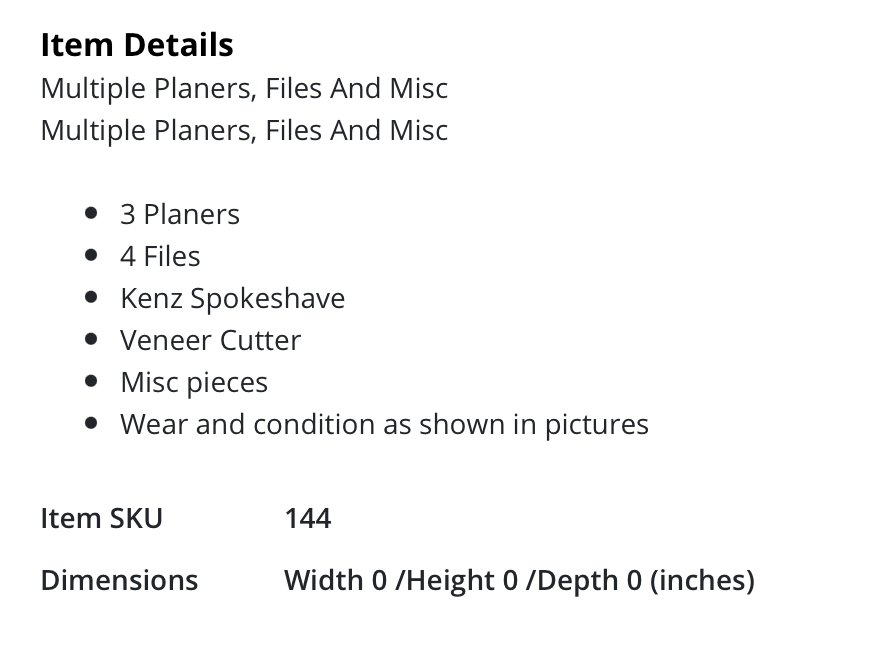
Task: Click the first 'Multiple Planers, Files And Misc' line
Action: click(x=244, y=88)
